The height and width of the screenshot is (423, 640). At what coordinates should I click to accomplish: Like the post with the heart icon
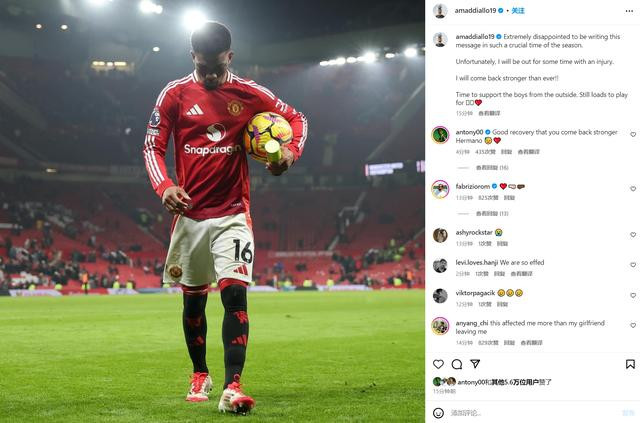(438, 364)
